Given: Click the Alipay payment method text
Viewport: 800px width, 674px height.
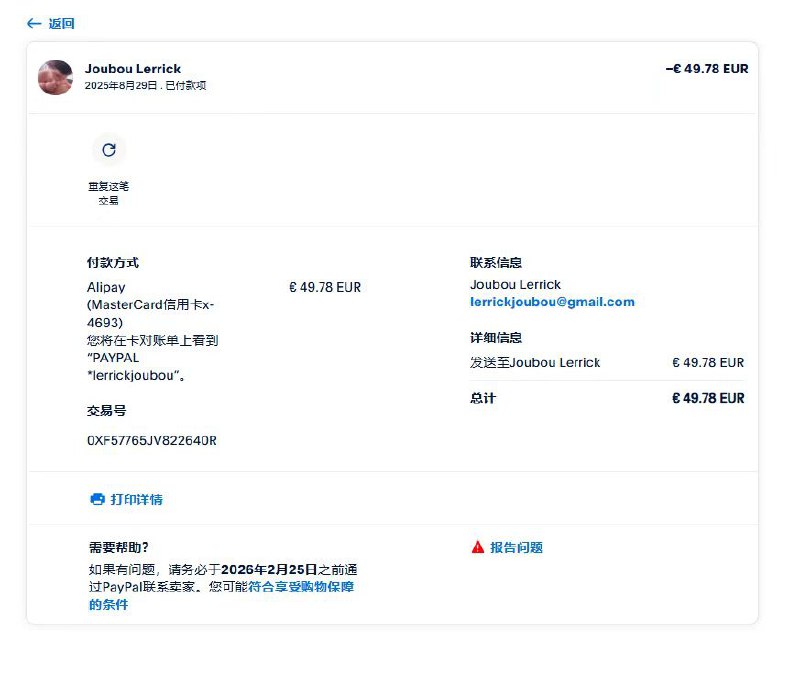Looking at the screenshot, I should tap(106, 287).
